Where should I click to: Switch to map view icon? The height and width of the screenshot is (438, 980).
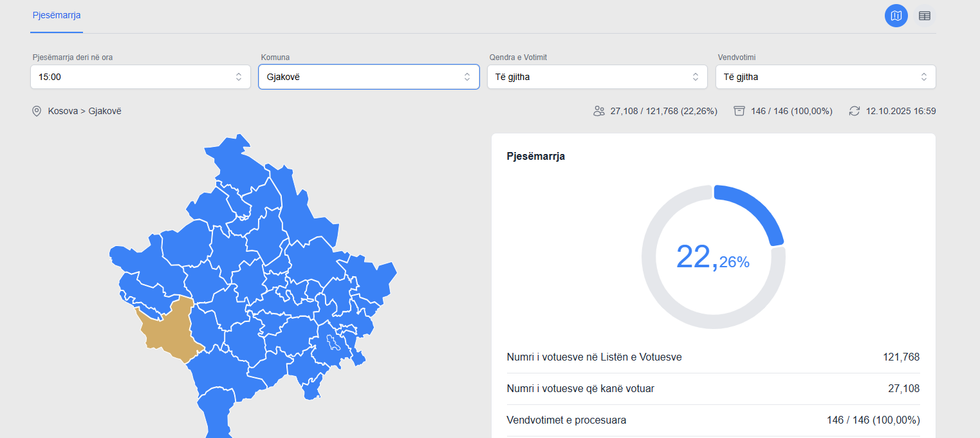(x=896, y=16)
